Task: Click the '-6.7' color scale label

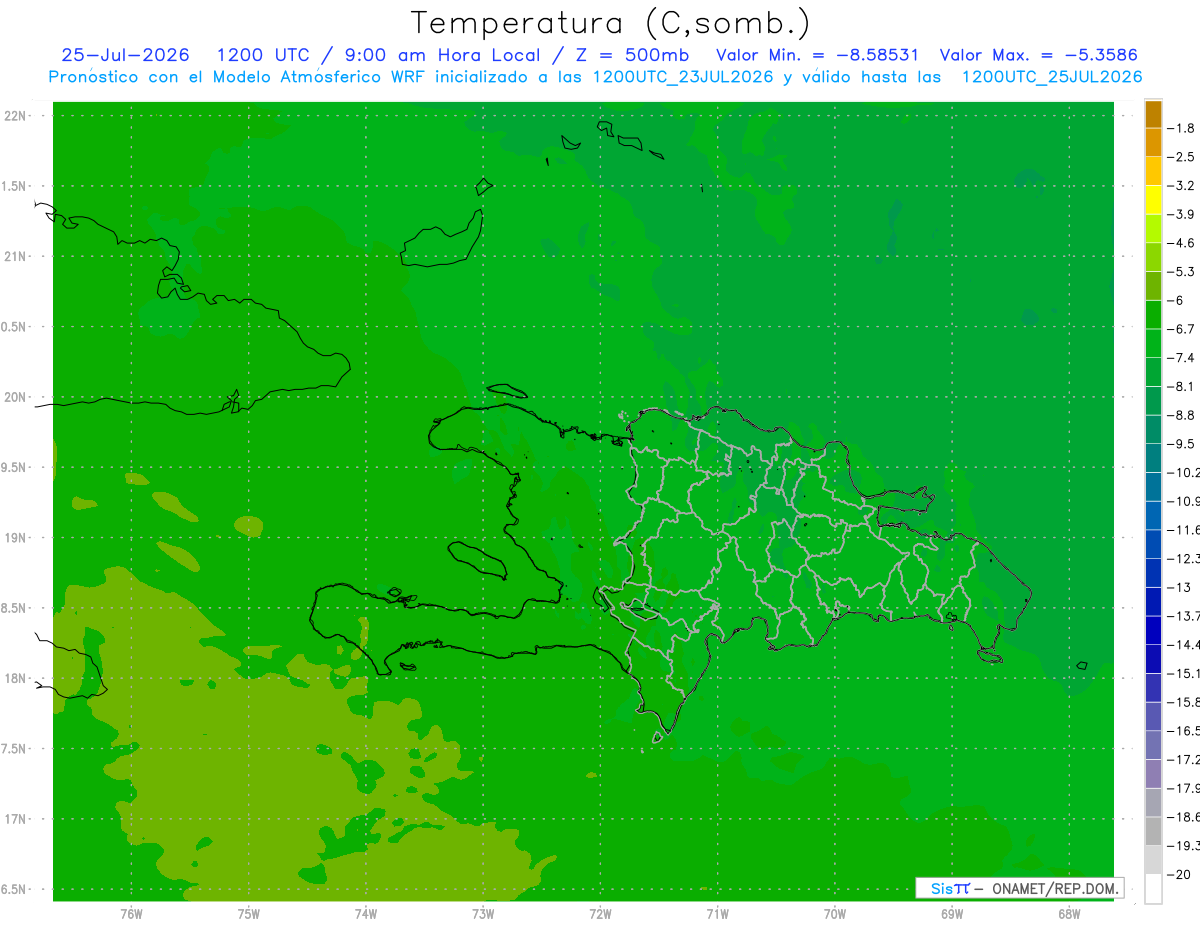Action: (x=1182, y=329)
